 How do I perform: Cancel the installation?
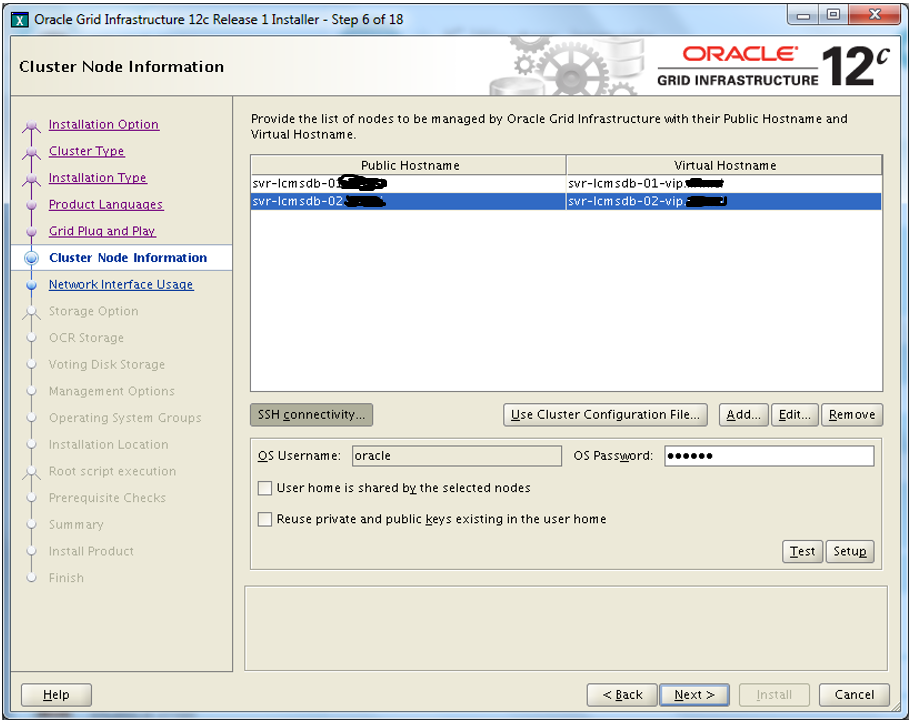click(854, 695)
